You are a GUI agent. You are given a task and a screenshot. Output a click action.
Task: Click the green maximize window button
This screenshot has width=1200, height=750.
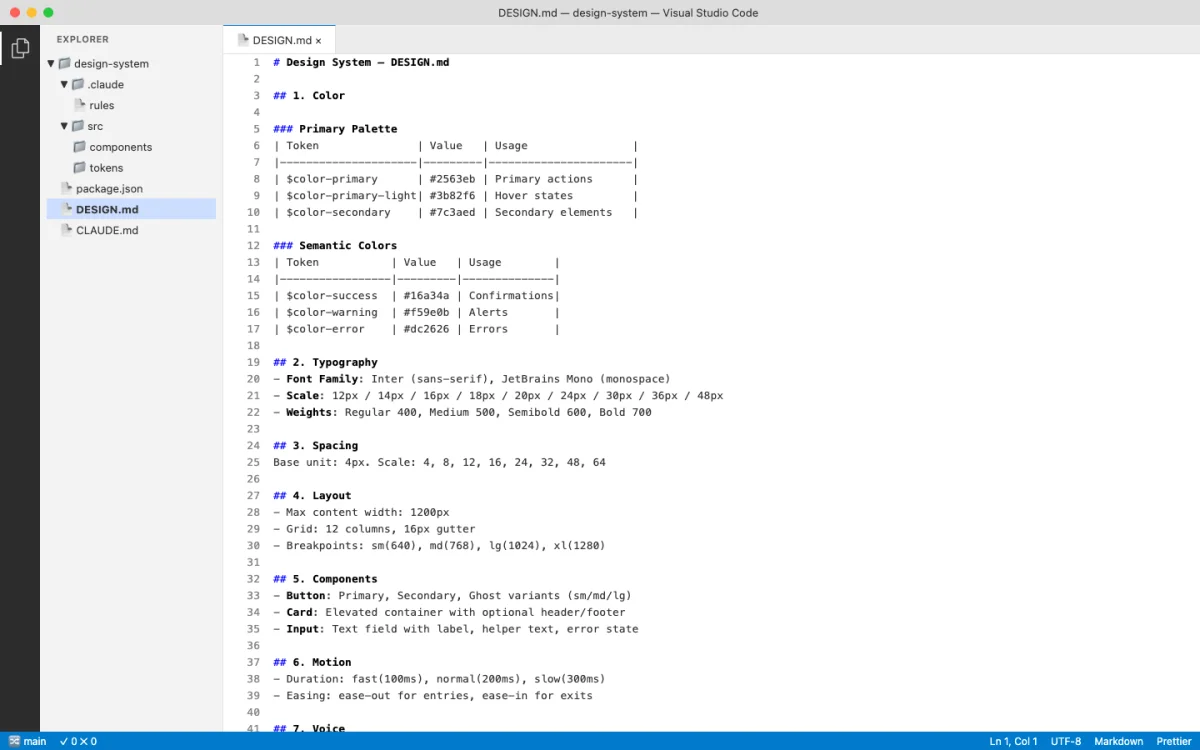(x=48, y=13)
